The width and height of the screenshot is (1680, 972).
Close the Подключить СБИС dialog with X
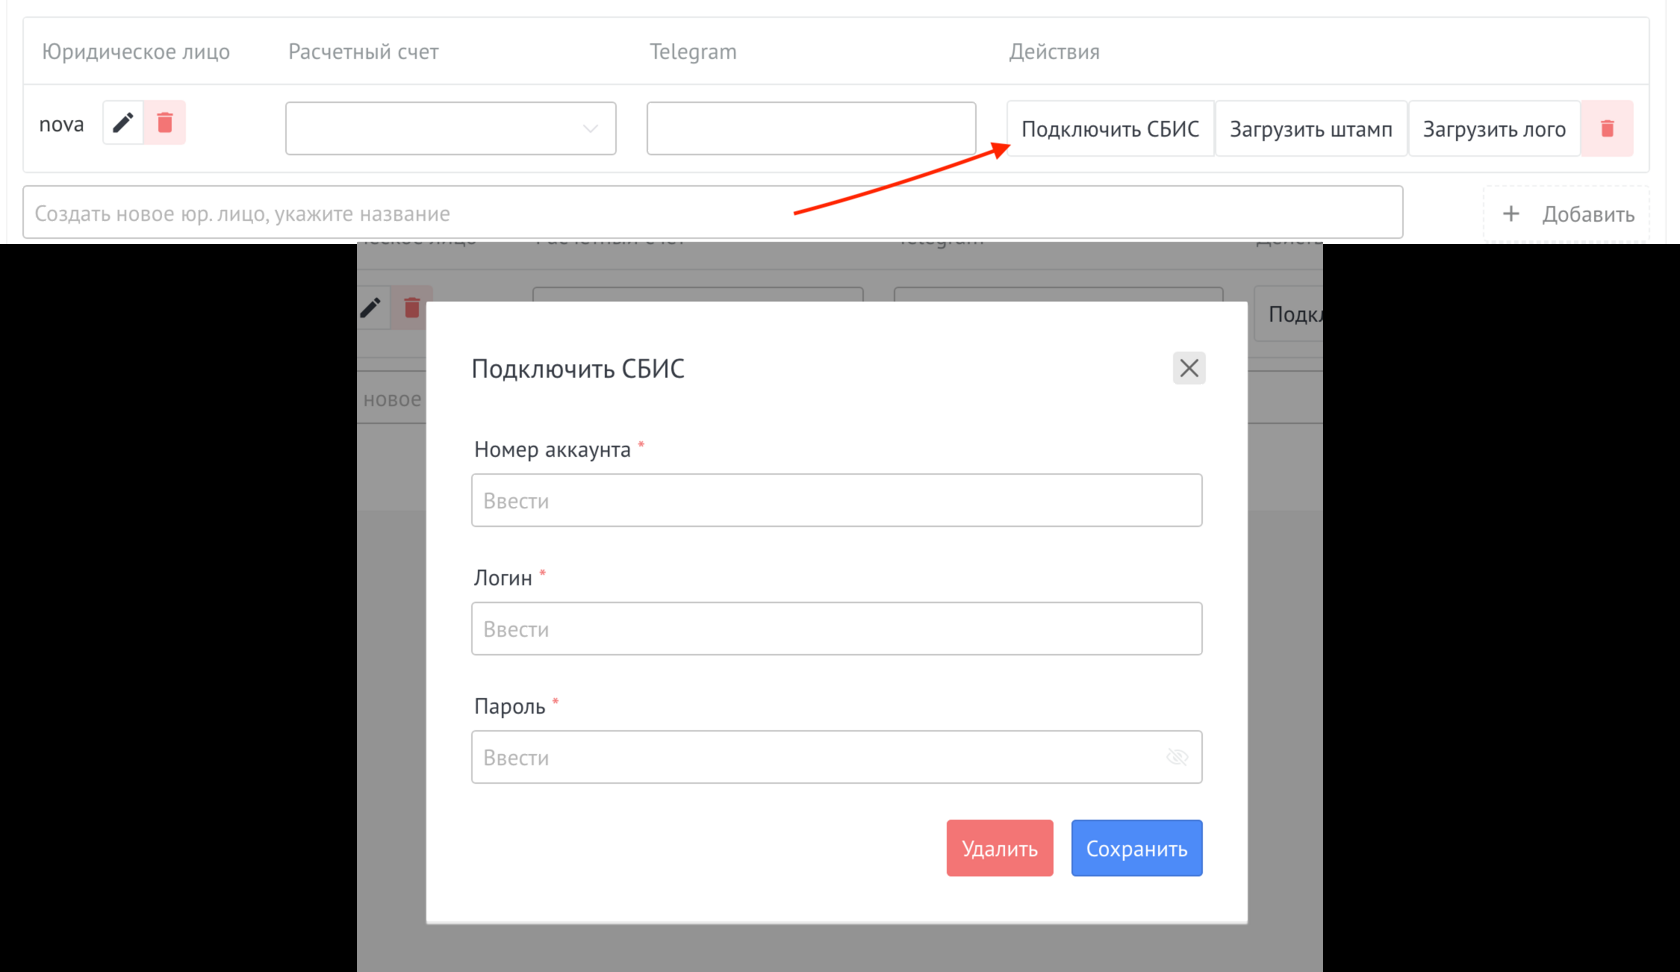point(1188,368)
